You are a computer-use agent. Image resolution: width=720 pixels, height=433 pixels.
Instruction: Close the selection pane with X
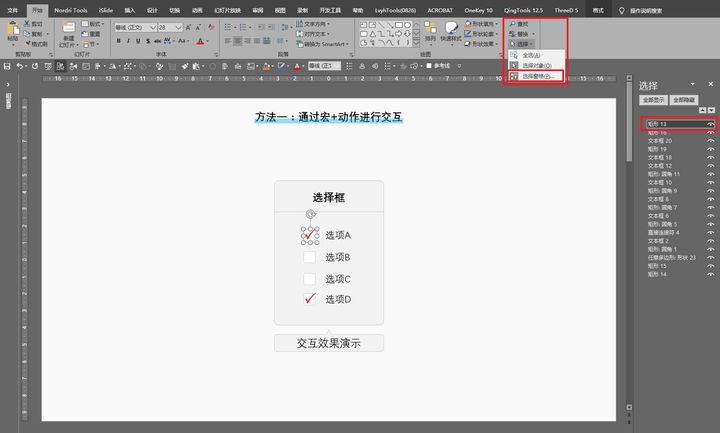[710, 84]
